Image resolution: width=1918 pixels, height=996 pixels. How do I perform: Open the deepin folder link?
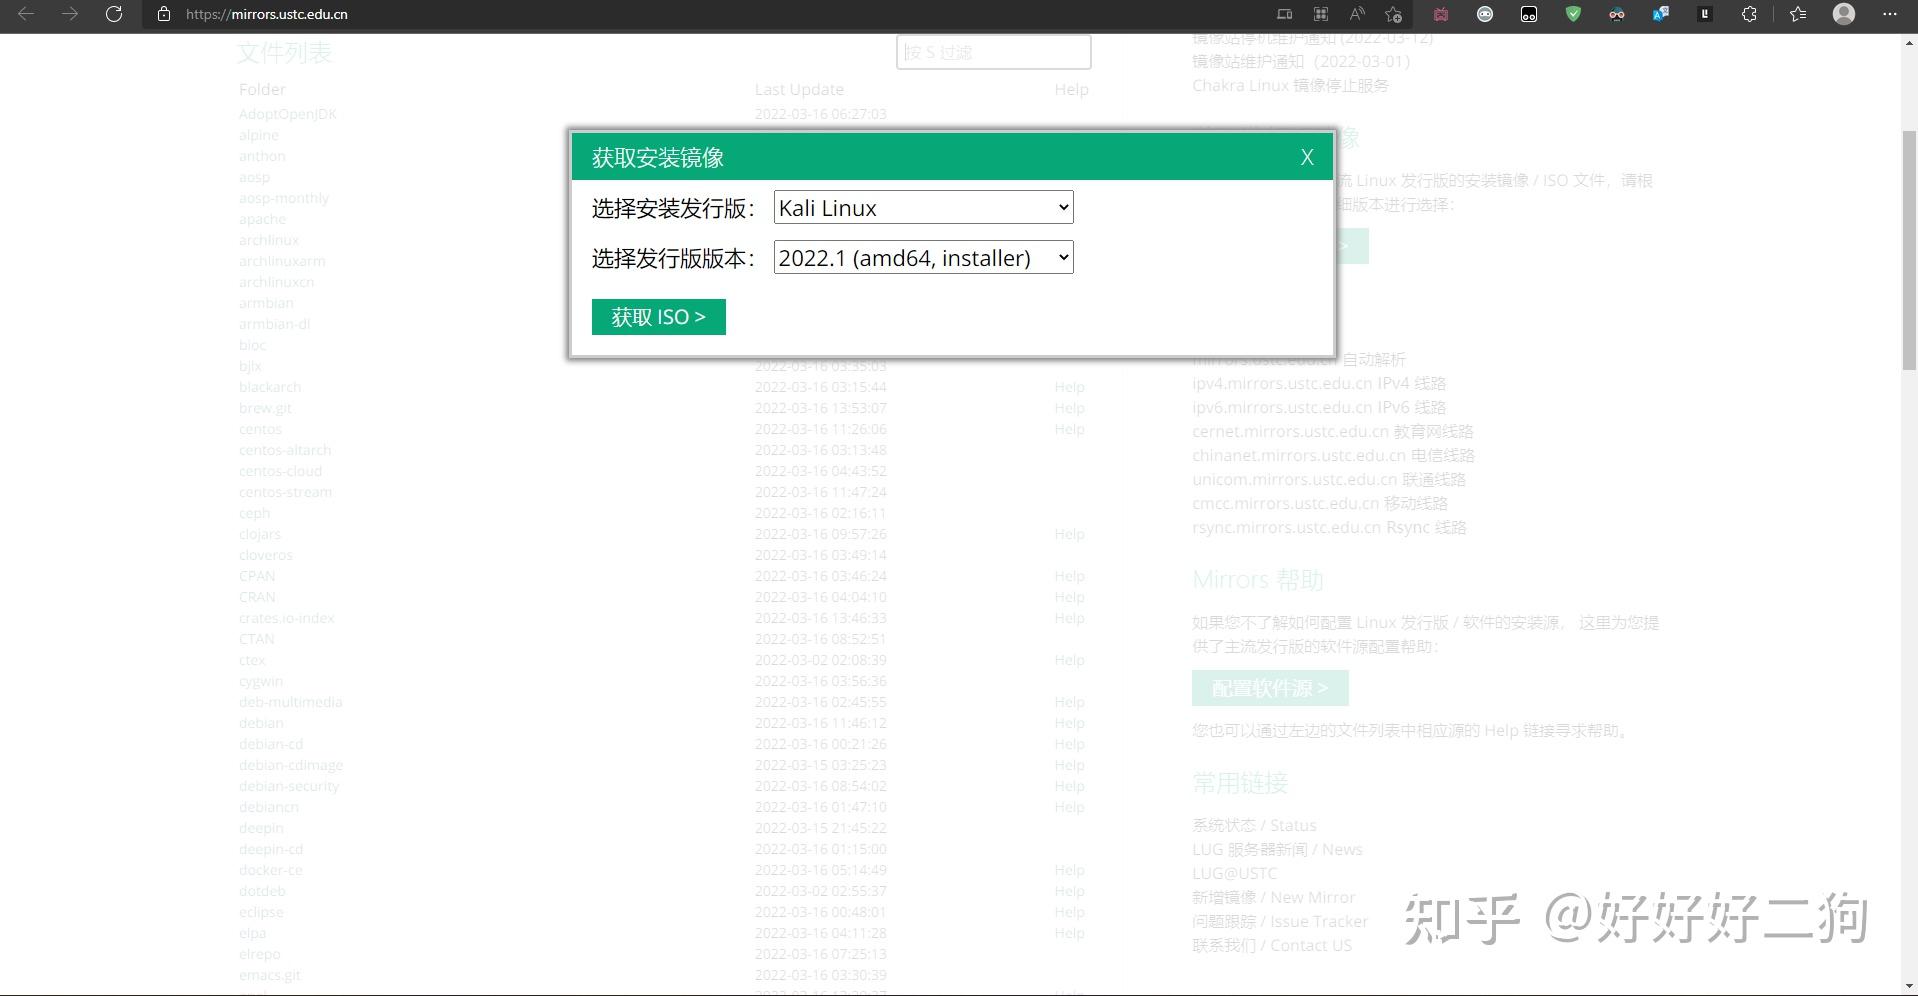tap(261, 828)
